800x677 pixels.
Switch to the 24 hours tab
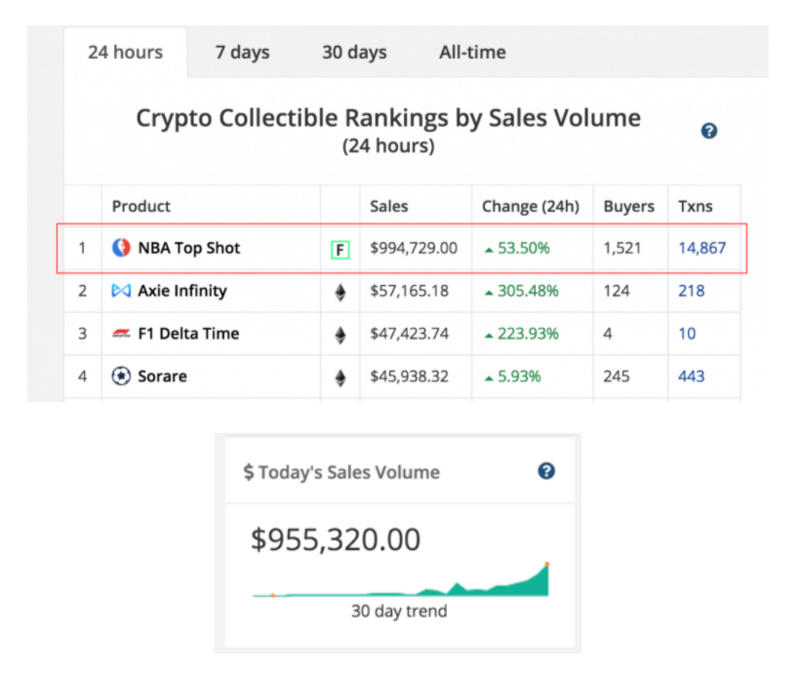coord(125,52)
